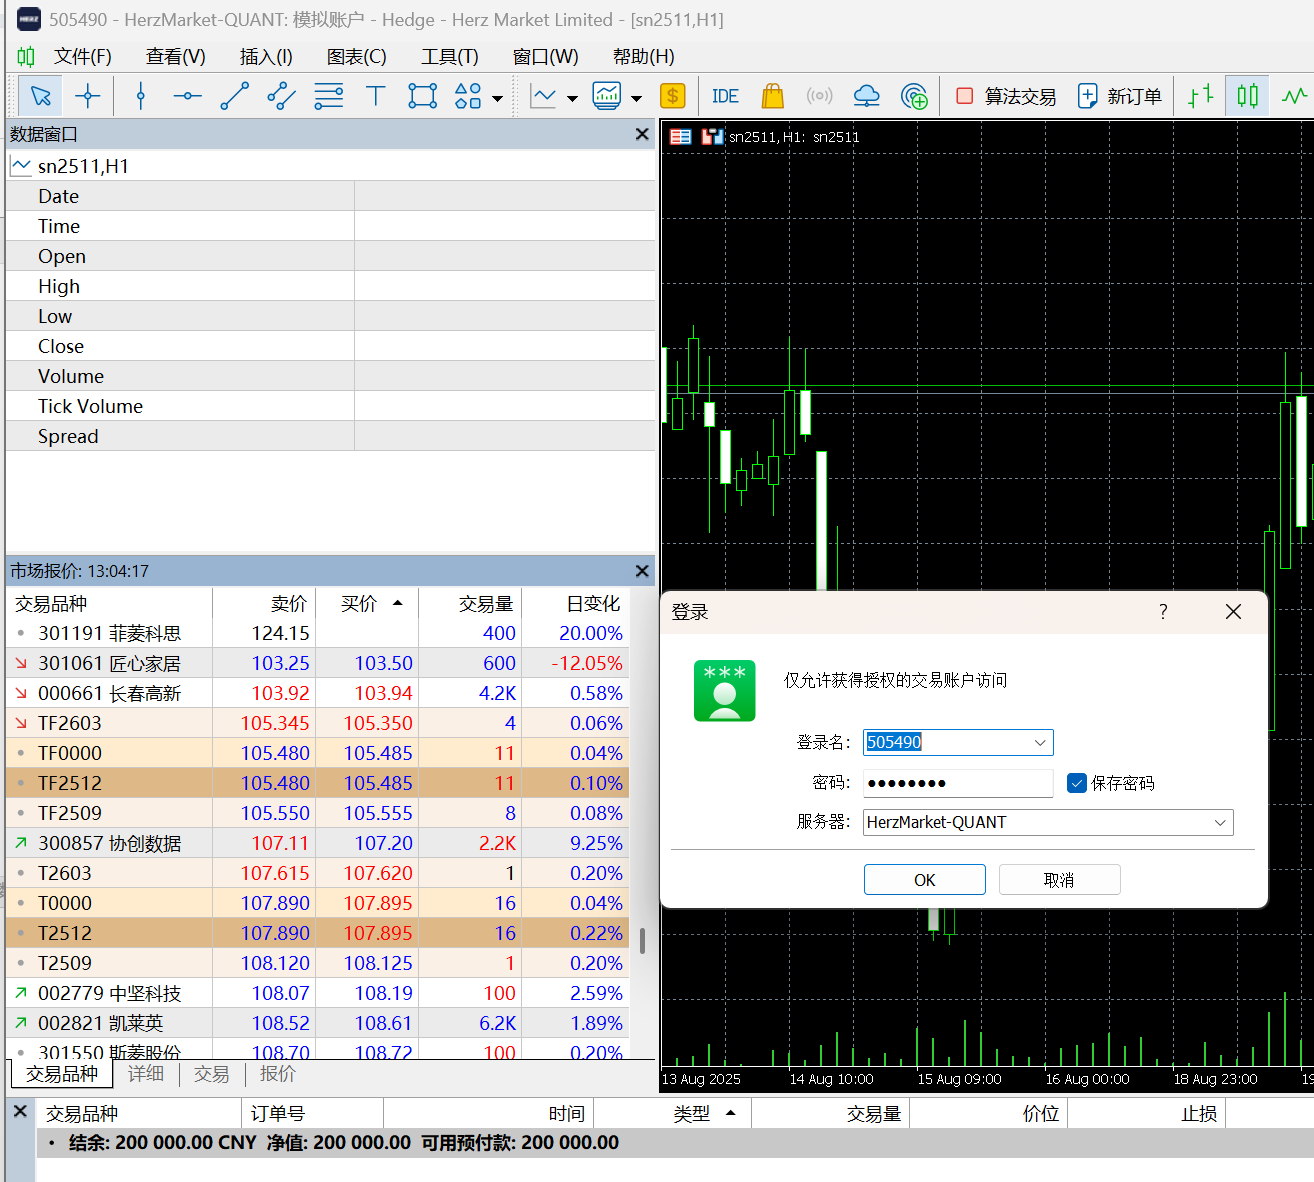1314x1182 pixels.
Task: Click the Tick Volume row in data window
Action: (x=330, y=406)
